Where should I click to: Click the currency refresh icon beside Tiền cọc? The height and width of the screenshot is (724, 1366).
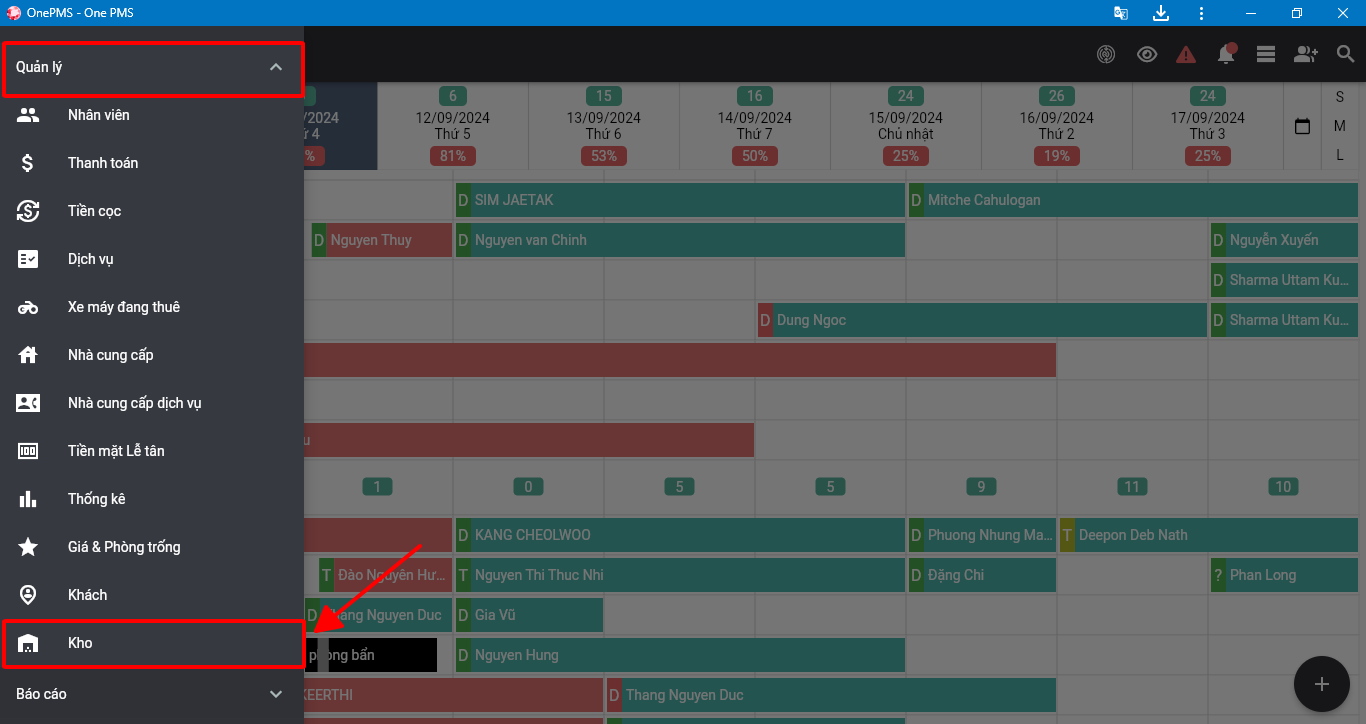pos(28,211)
